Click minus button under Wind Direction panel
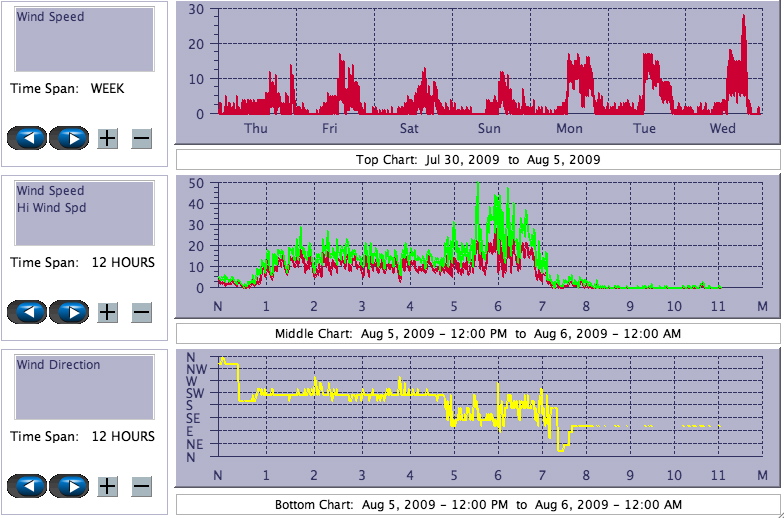The image size is (784, 518). click(x=141, y=486)
